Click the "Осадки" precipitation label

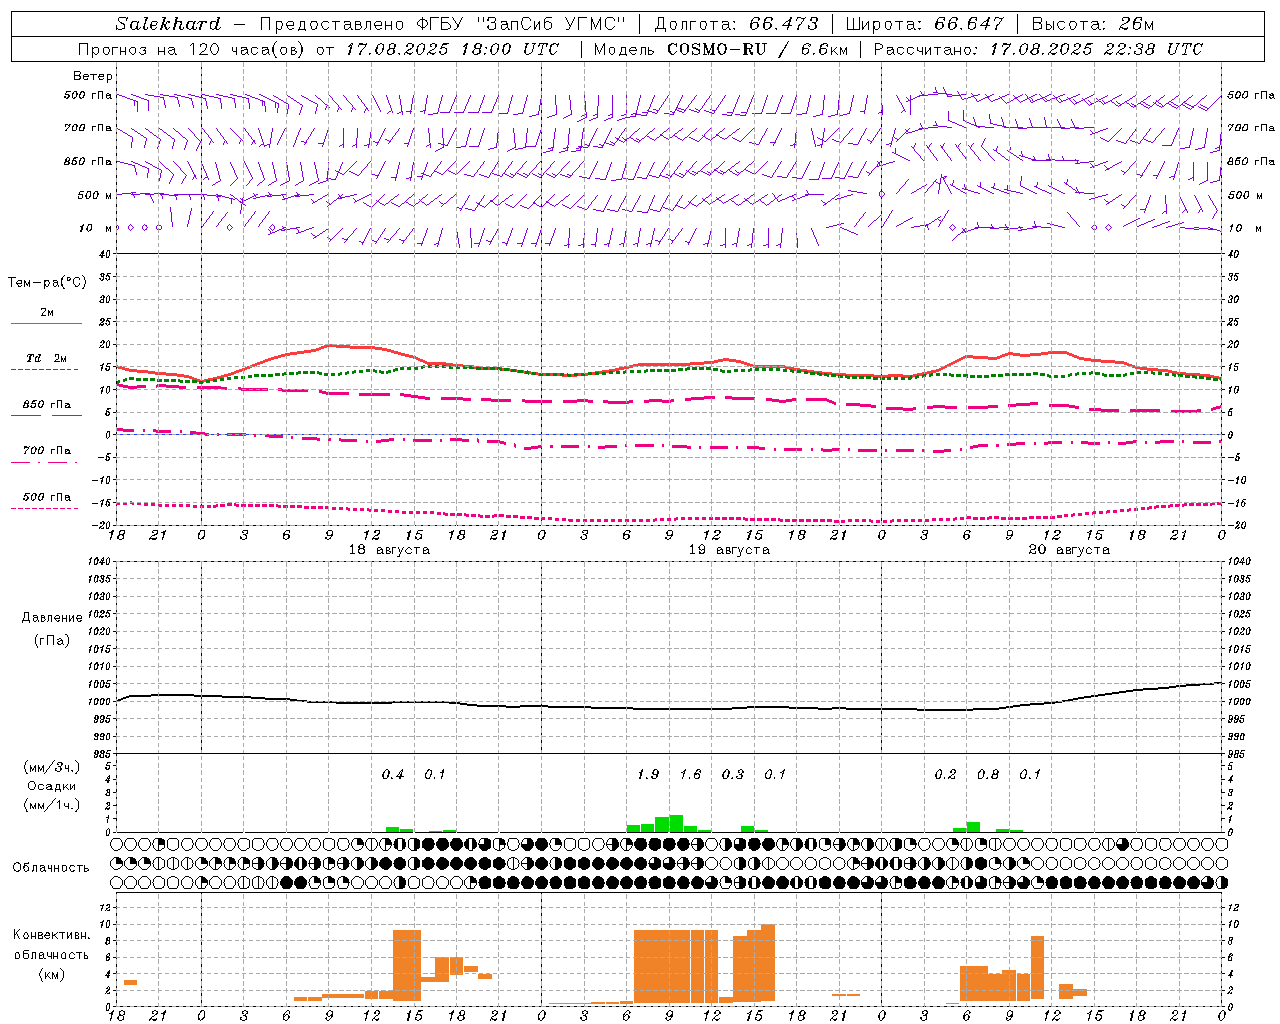(x=52, y=786)
